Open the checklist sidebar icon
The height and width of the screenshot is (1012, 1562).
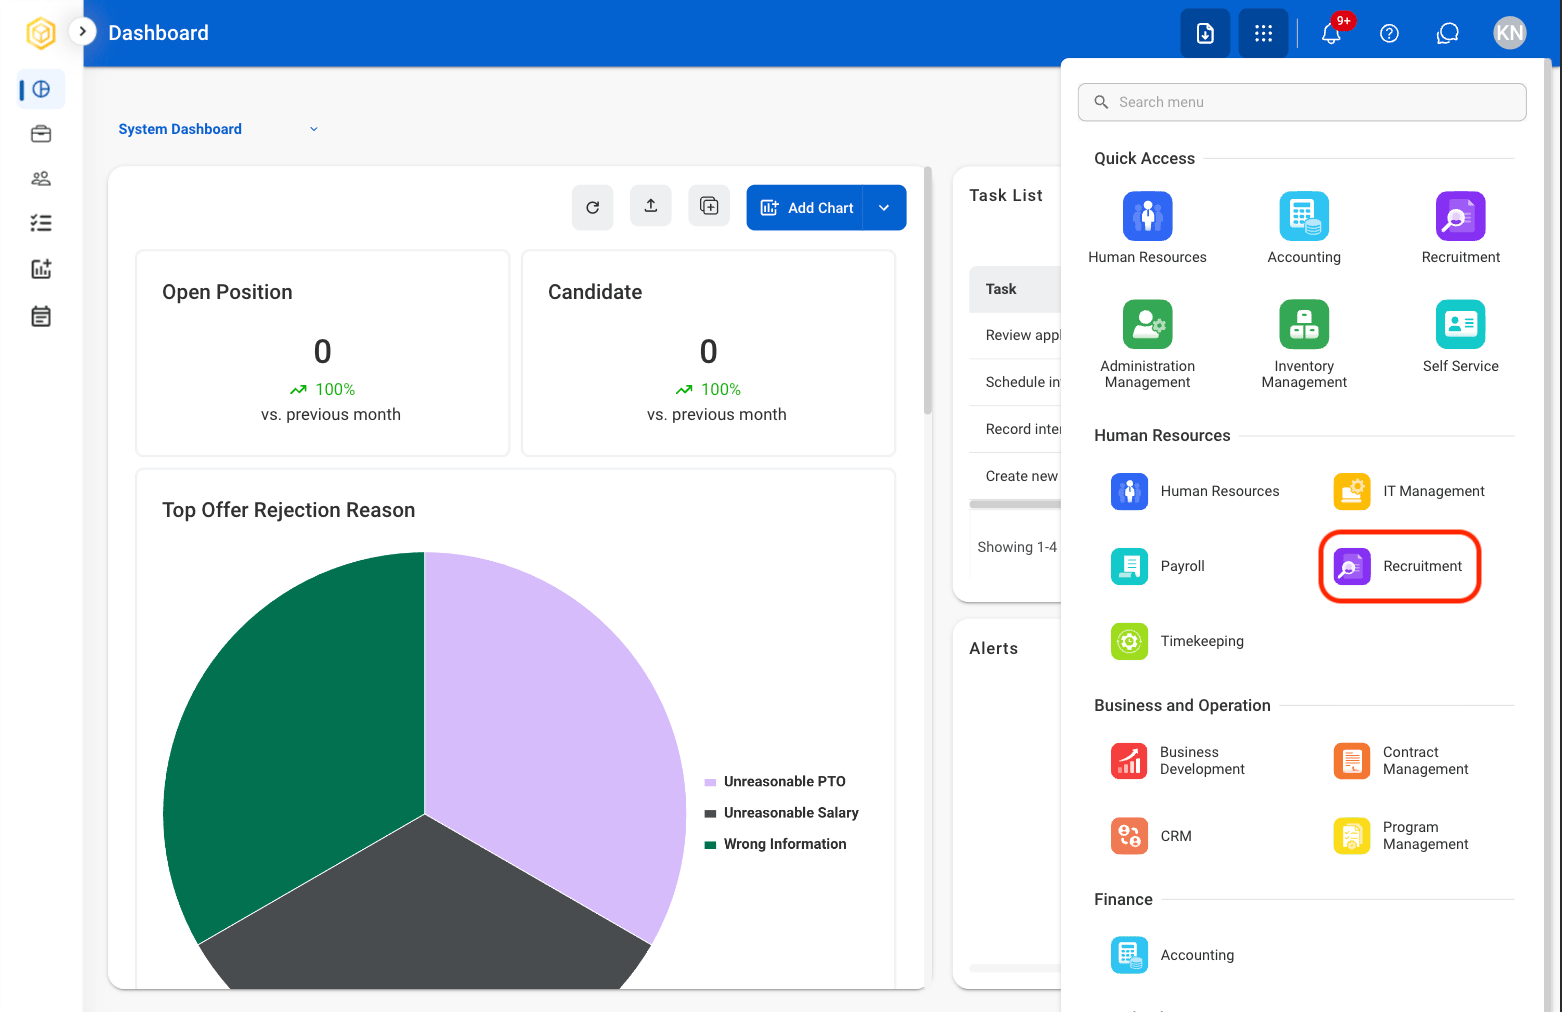[x=41, y=223]
